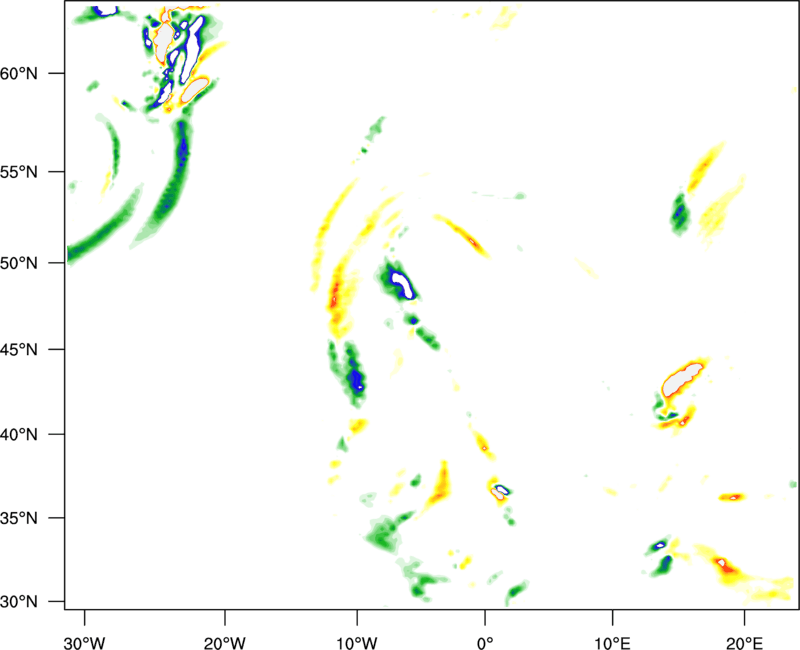Select the 55°N latitude label
This screenshot has height=650, width=800.
click(x=19, y=172)
